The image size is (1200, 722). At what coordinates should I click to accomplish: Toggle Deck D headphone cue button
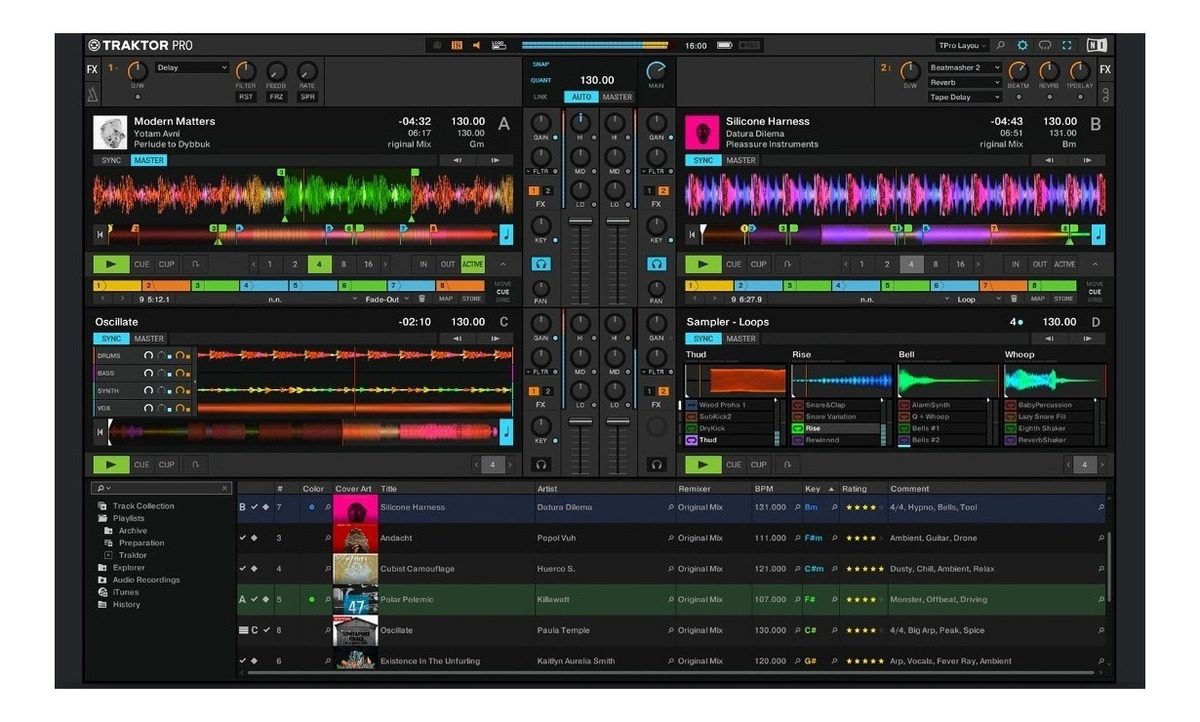tap(656, 464)
